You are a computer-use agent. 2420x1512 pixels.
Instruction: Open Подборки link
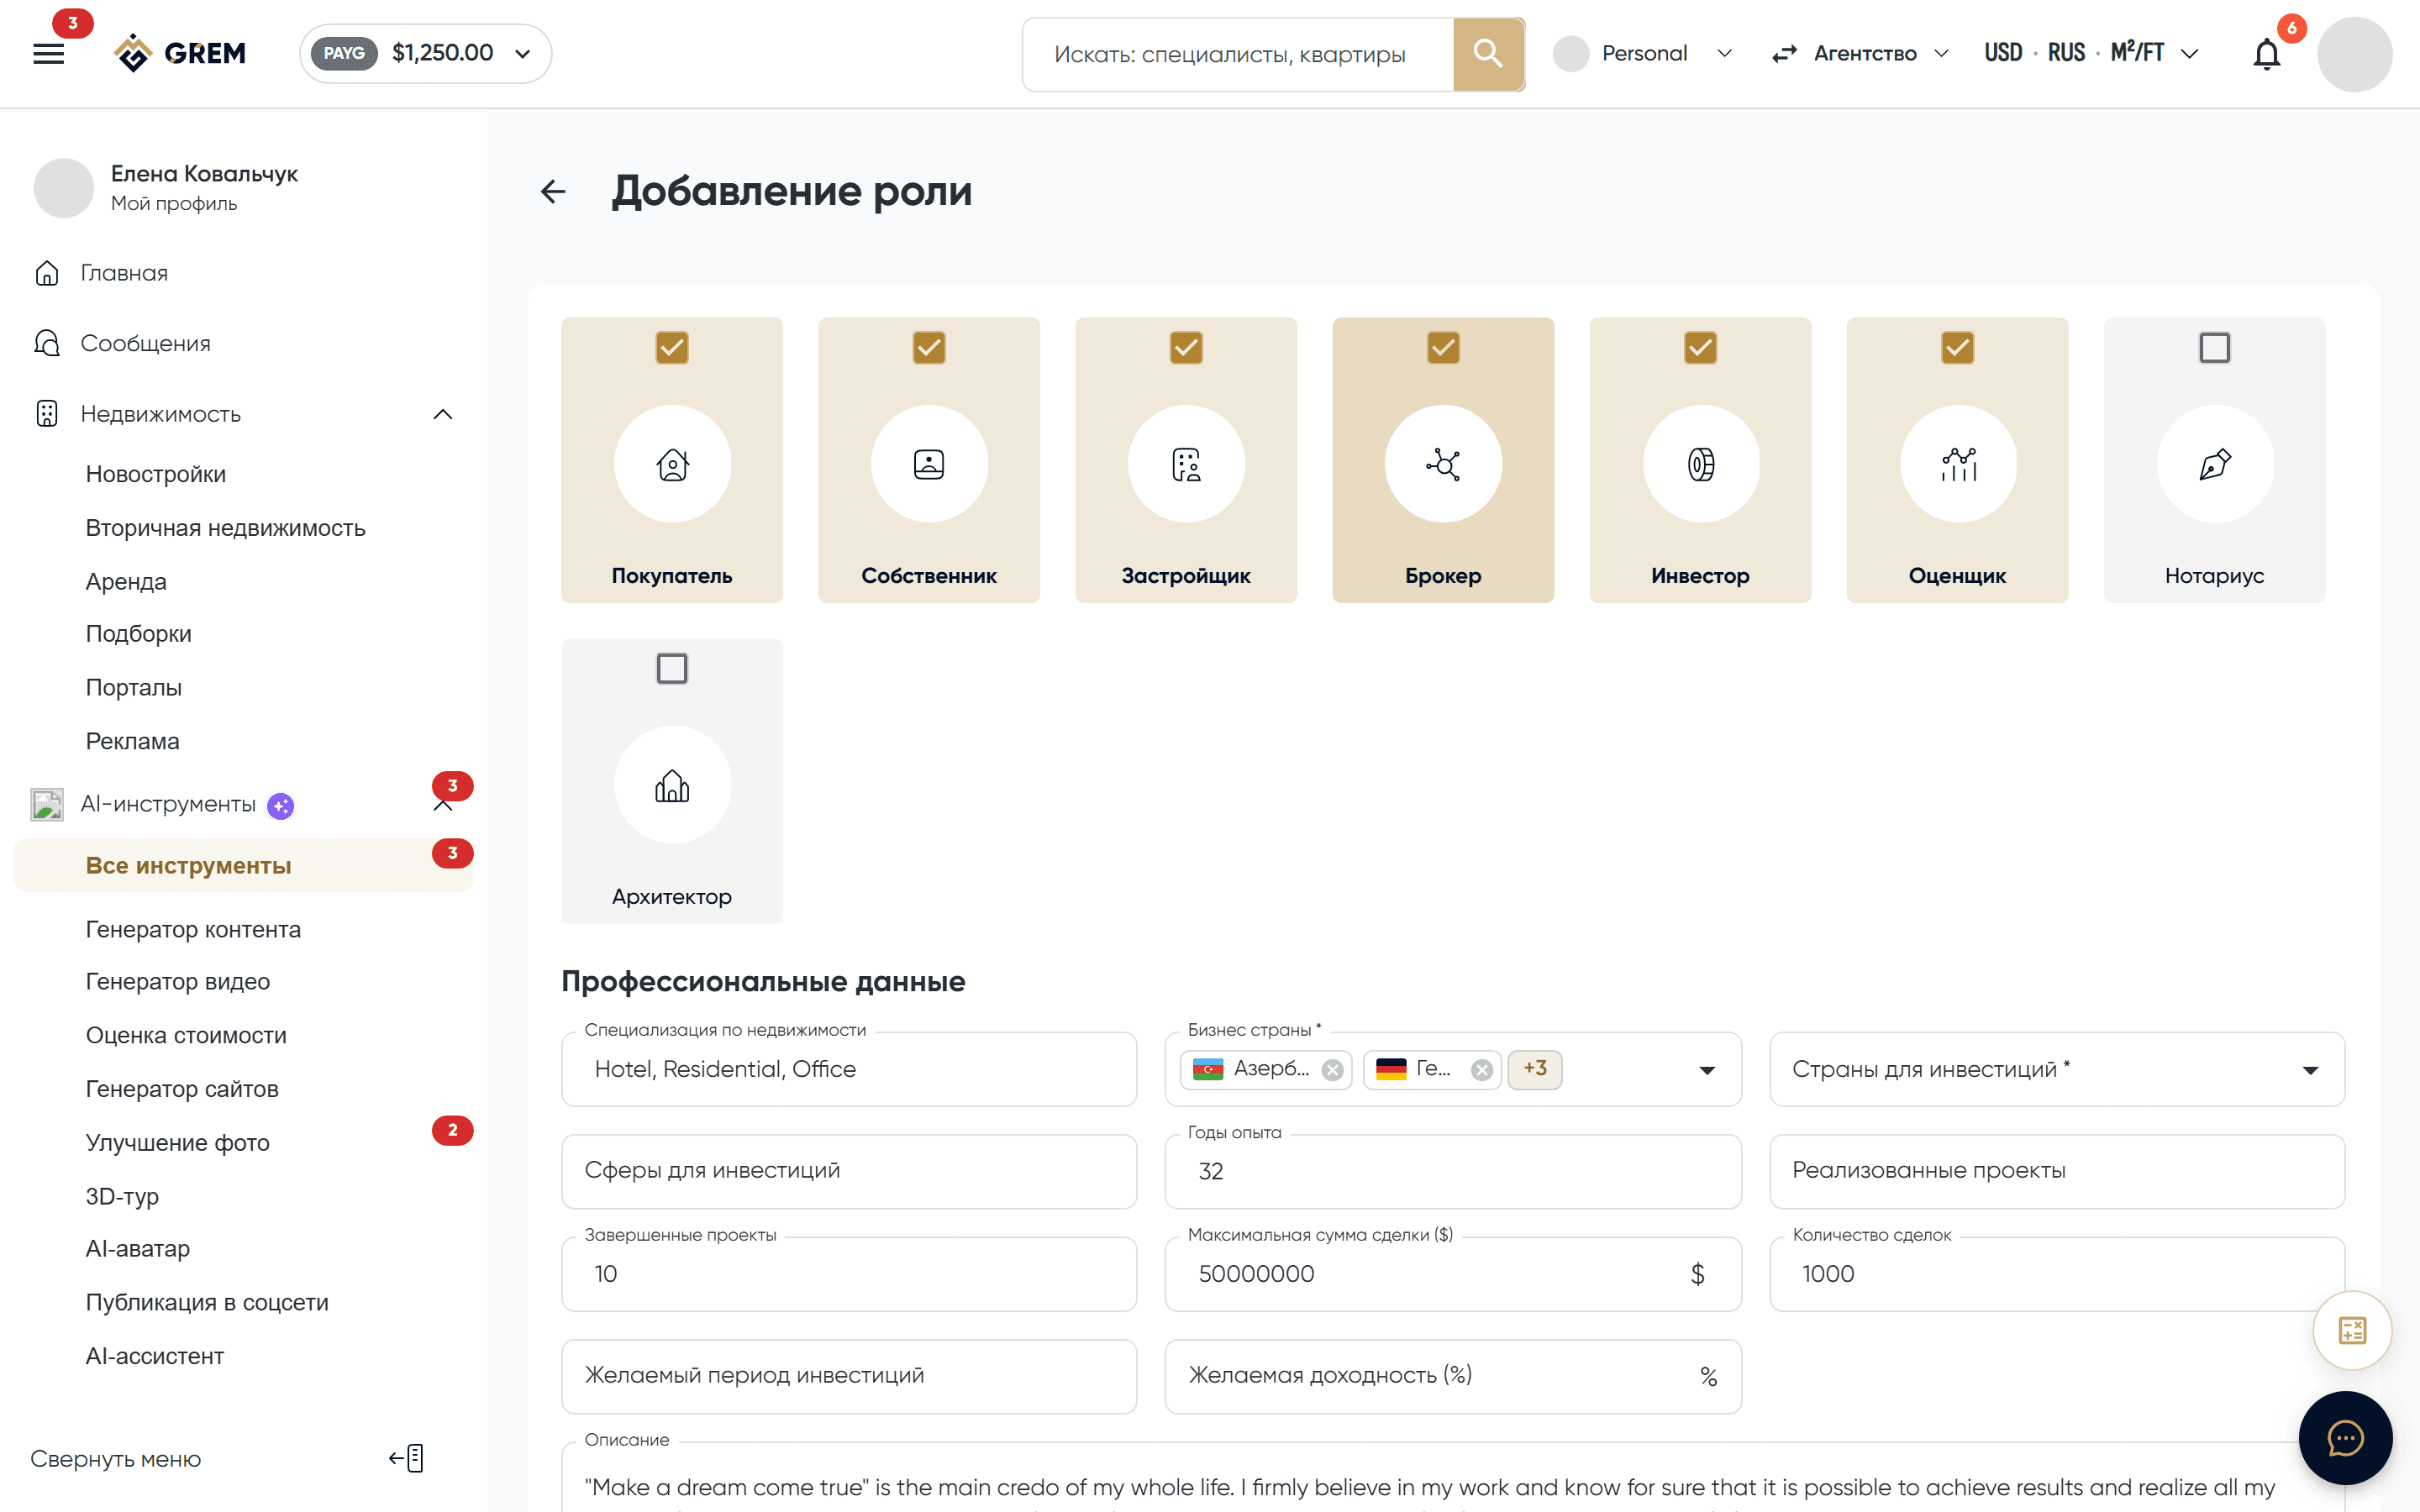coord(139,634)
